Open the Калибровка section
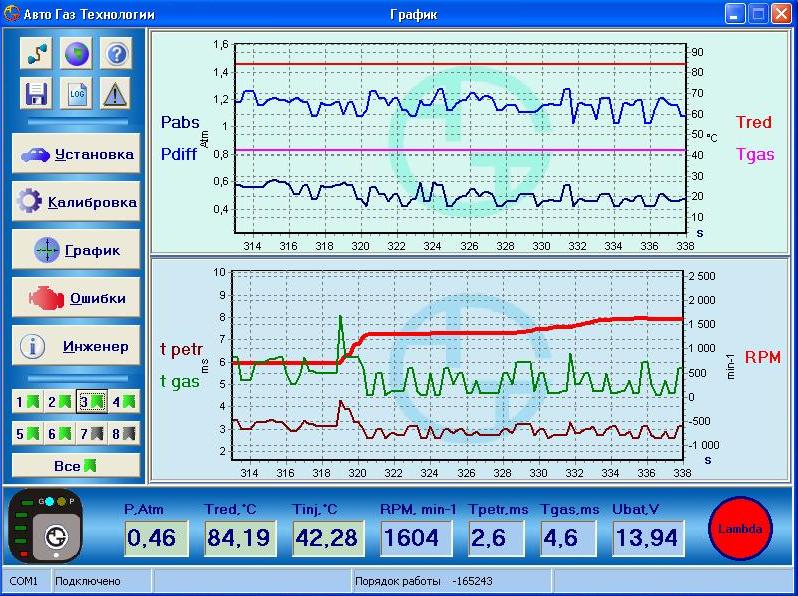Screen dimensions: 798x596 point(76,202)
